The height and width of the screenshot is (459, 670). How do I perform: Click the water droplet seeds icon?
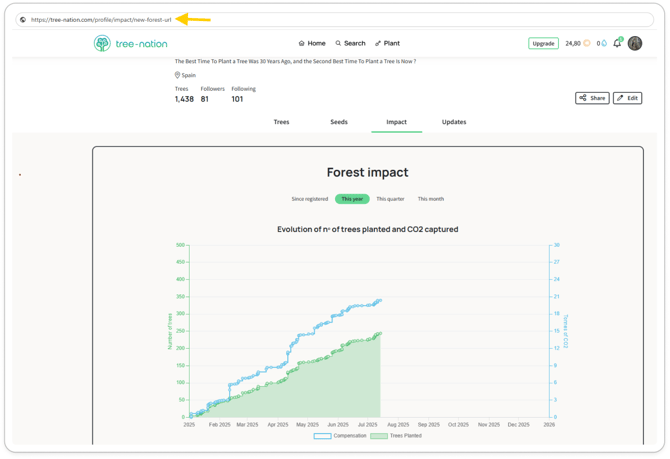pos(604,44)
